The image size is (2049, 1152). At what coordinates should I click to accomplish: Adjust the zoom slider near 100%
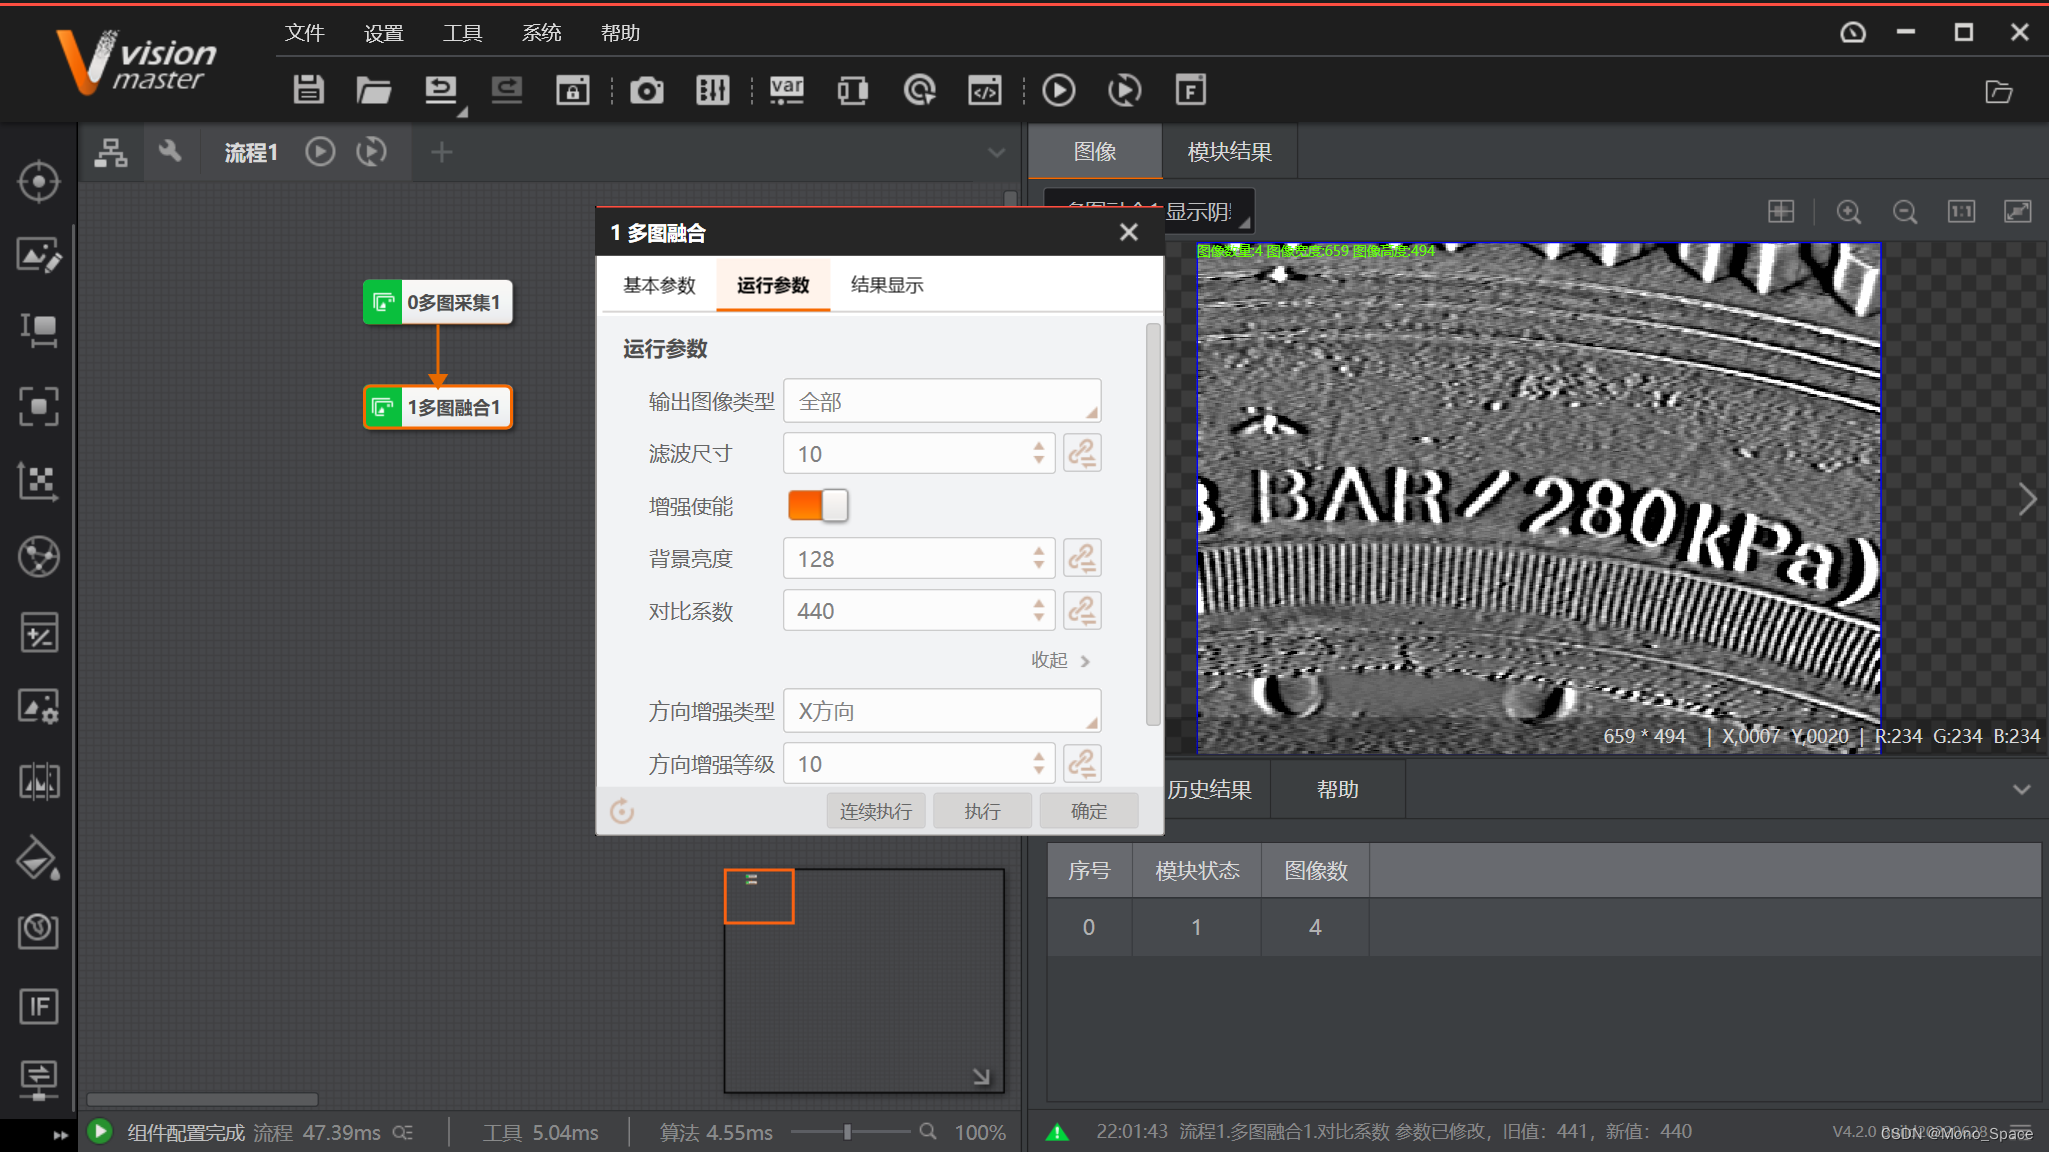[849, 1132]
